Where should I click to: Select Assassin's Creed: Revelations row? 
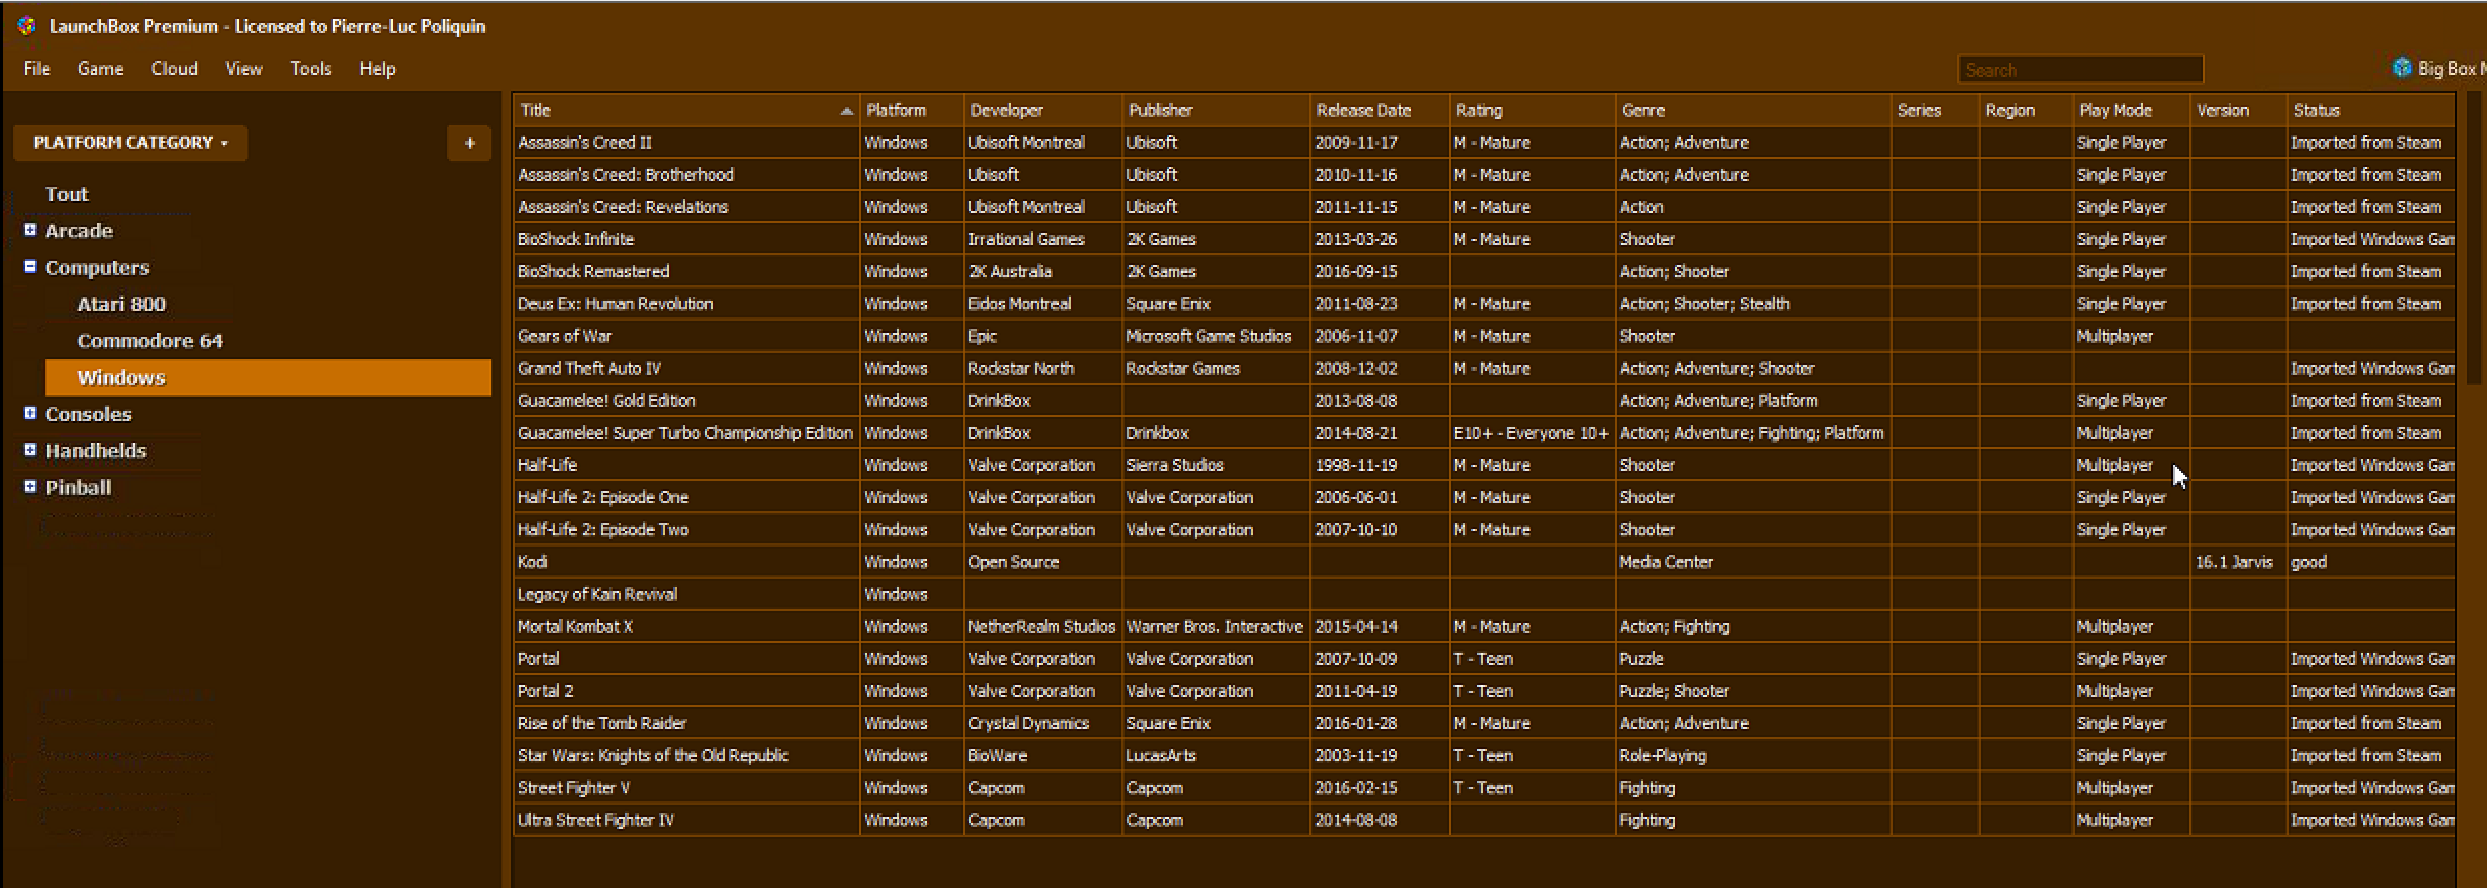pos(1484,207)
